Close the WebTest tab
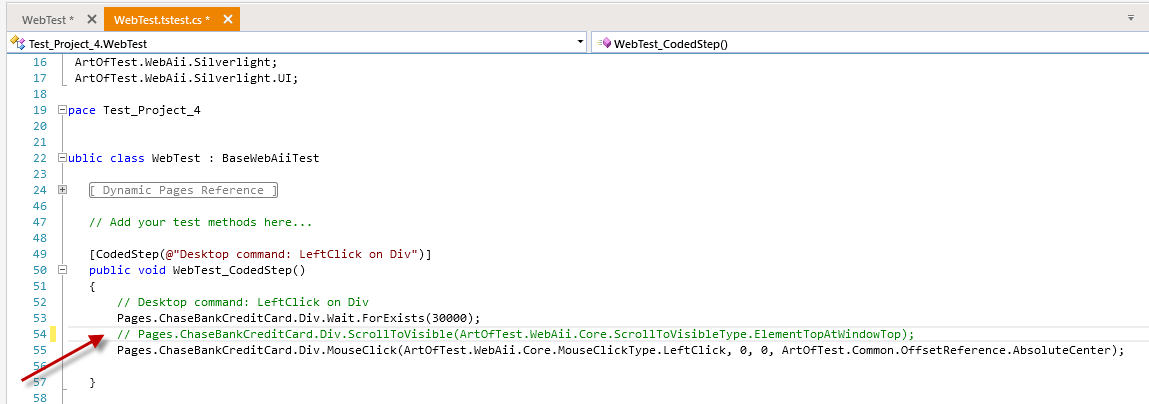The image size is (1149, 404). (x=92, y=19)
